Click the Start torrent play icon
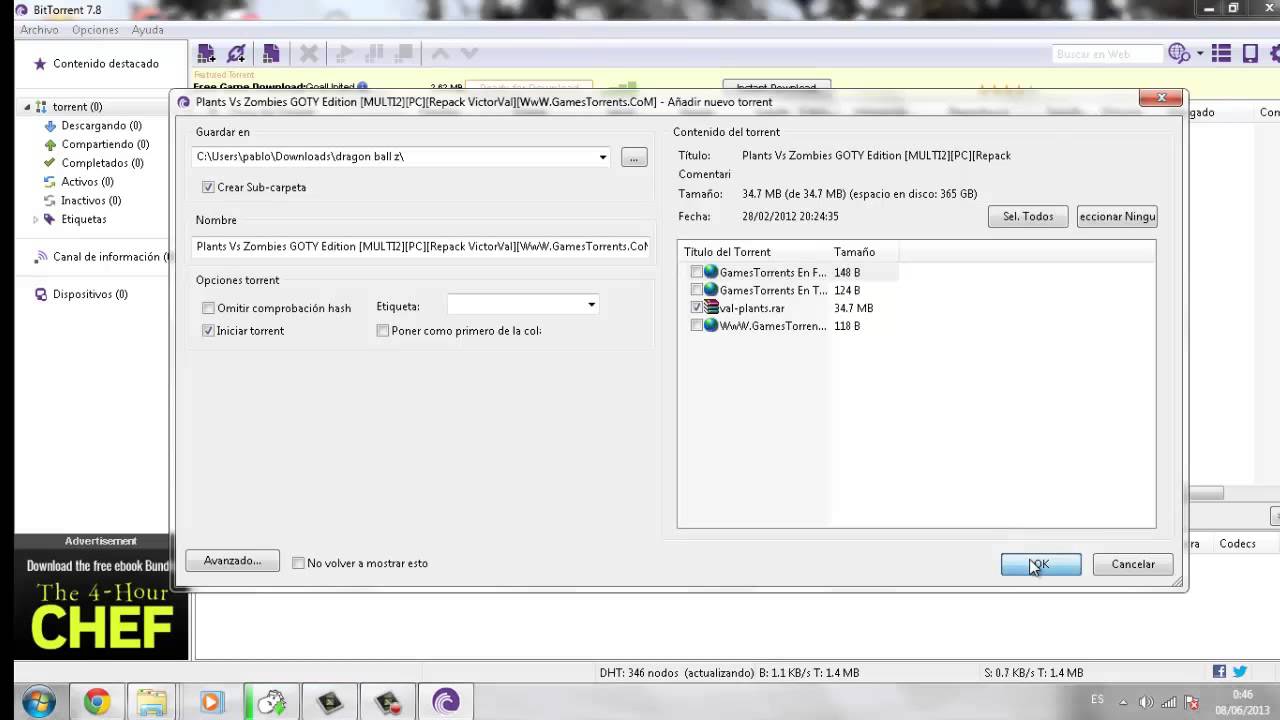 [x=344, y=54]
